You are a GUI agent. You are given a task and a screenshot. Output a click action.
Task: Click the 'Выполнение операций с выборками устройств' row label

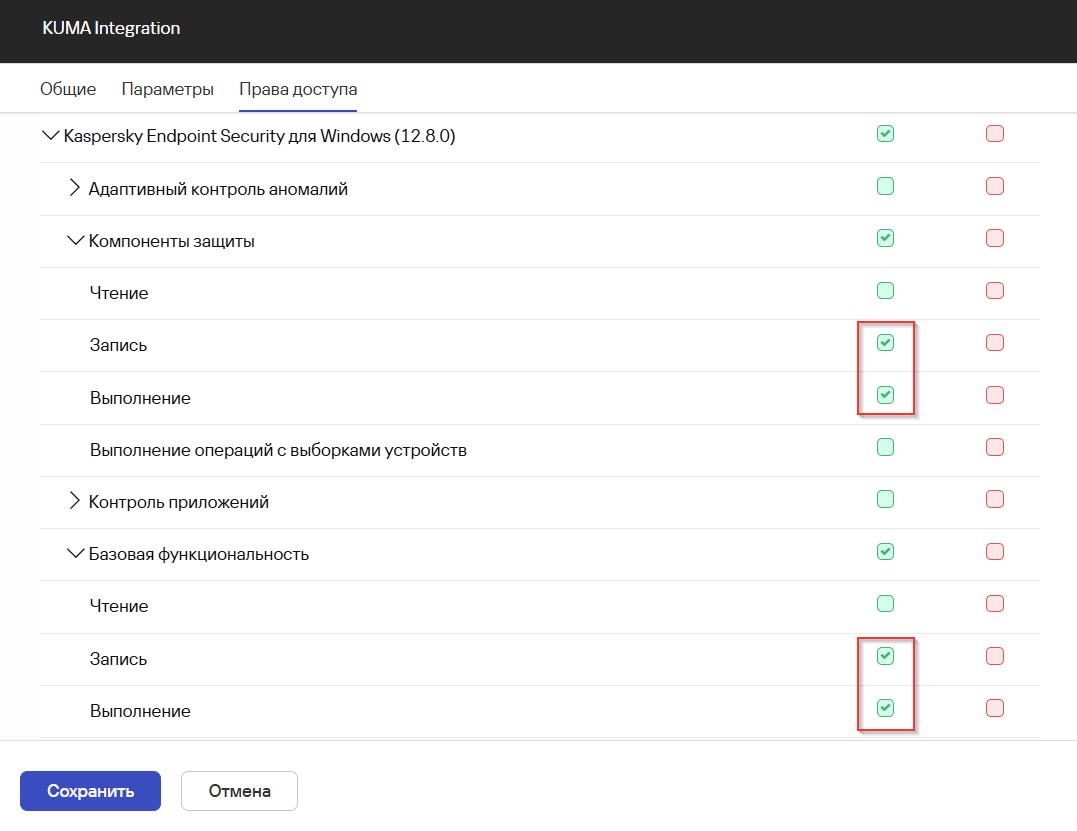click(278, 451)
